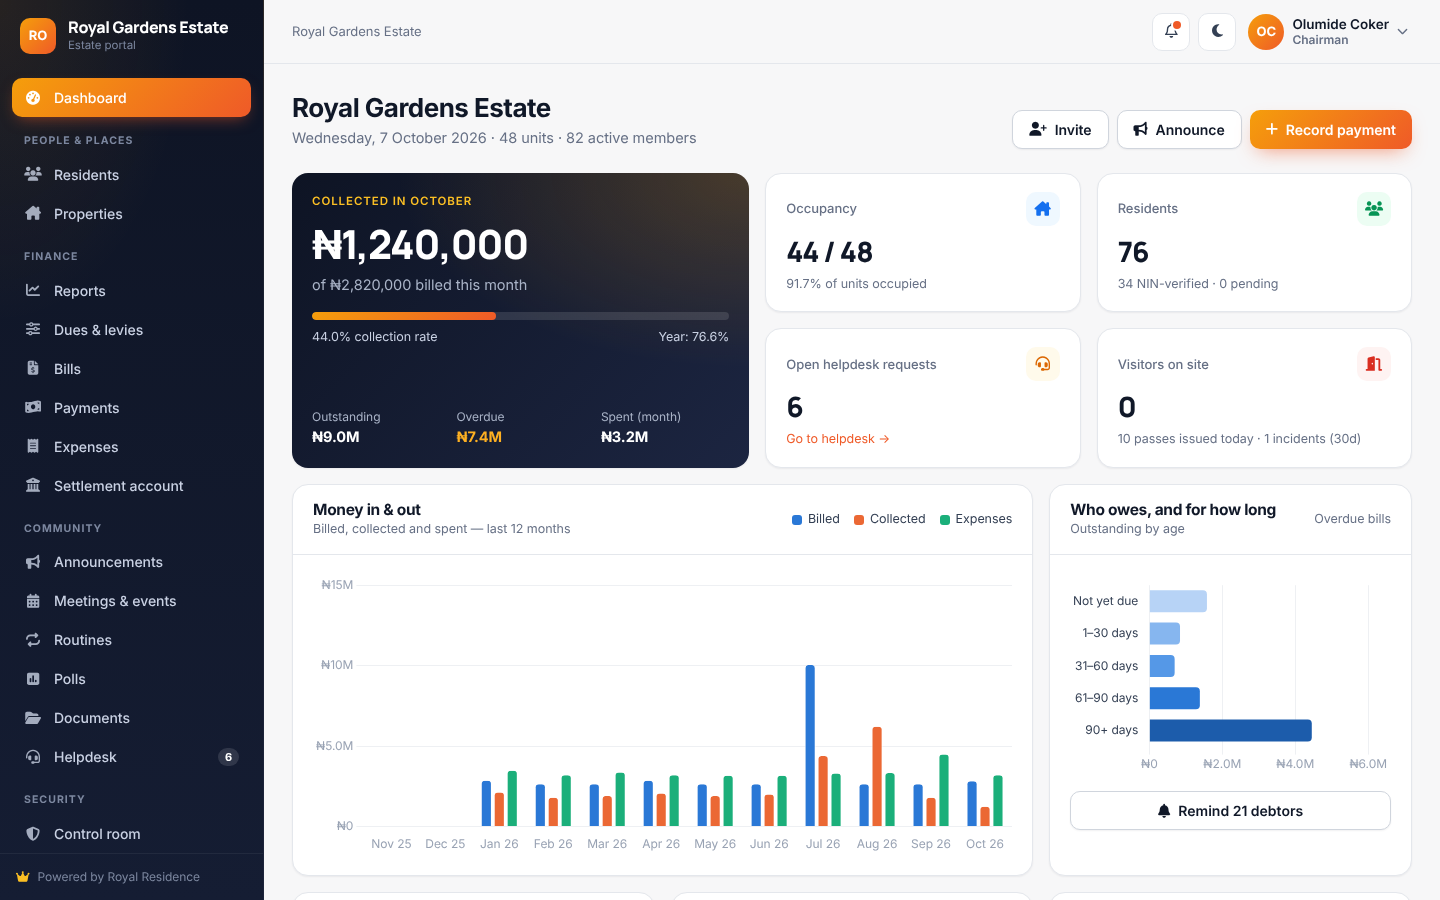Click the Helpdesk headset icon in sidebar

pyautogui.click(x=33, y=757)
